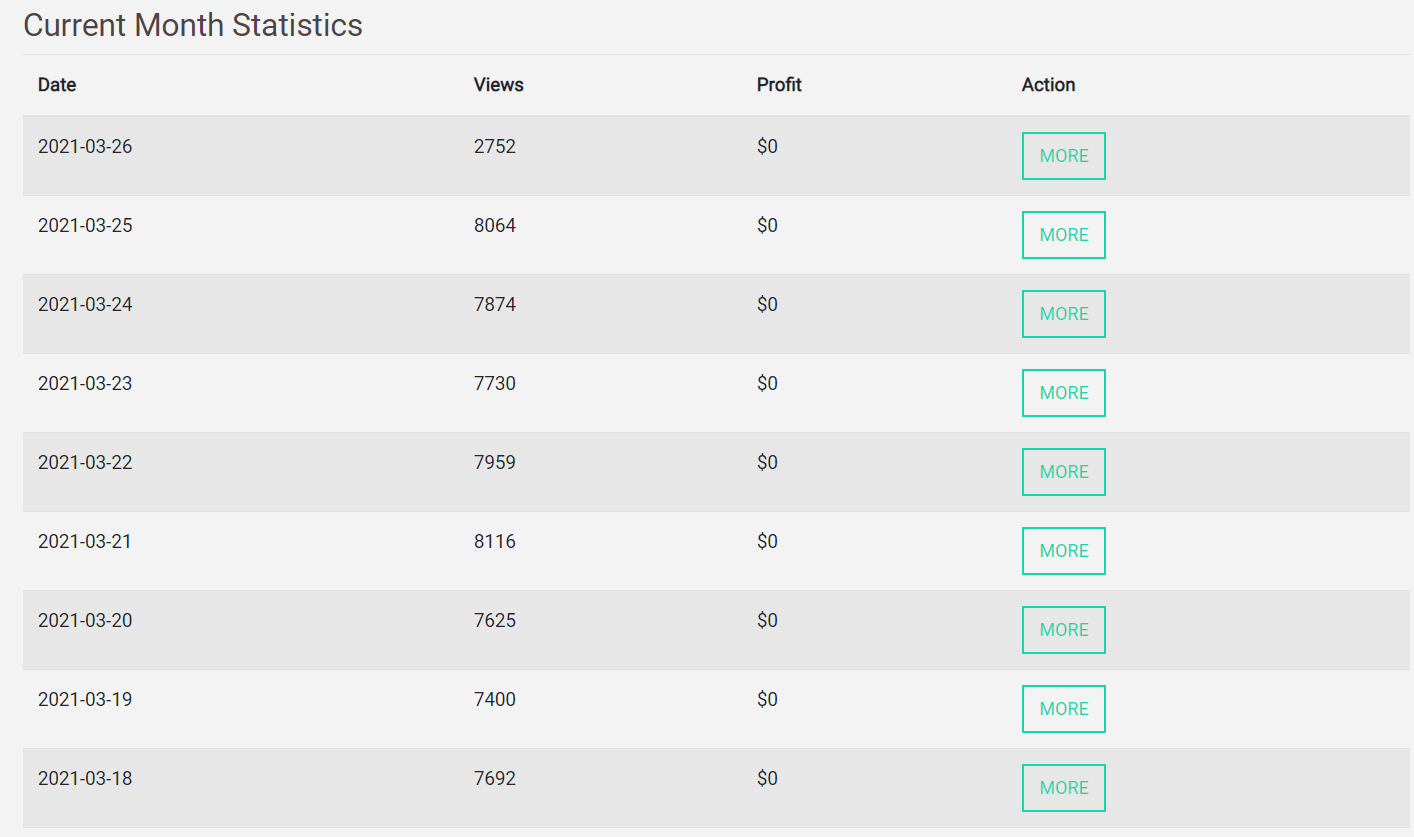Open MORE details for 2021-03-25
The height and width of the screenshot is (837, 1414).
click(1063, 235)
